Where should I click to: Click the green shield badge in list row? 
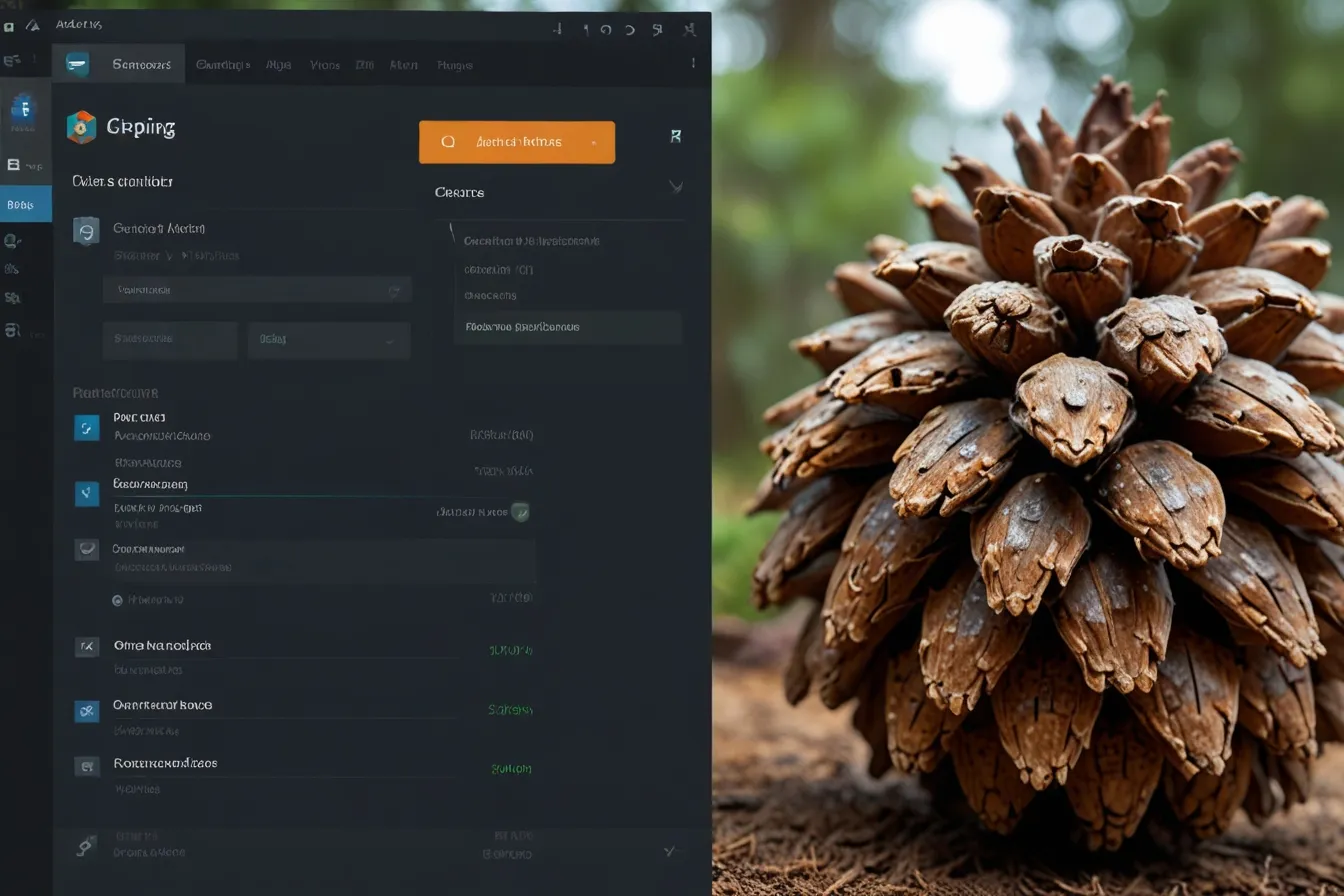[x=520, y=512]
